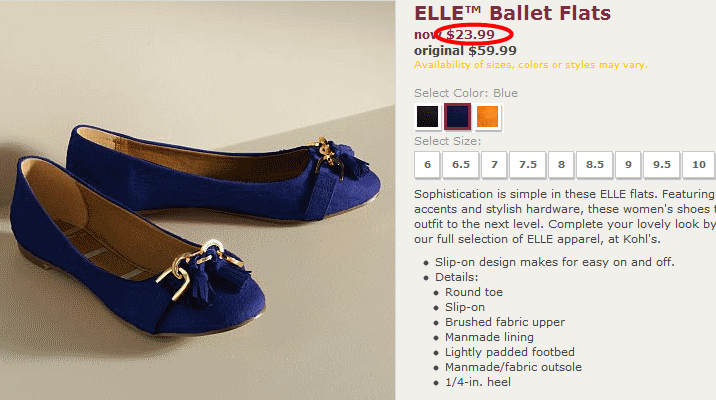Click the original $59.99 price text

tap(465, 51)
